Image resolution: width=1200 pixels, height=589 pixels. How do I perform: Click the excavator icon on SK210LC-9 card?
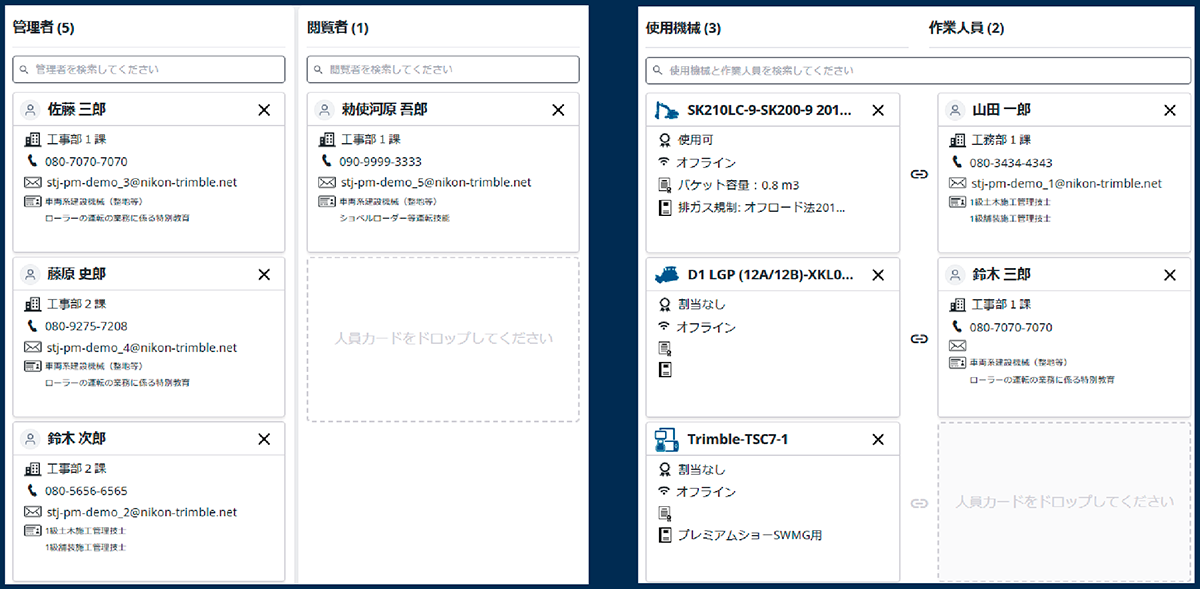[x=666, y=110]
